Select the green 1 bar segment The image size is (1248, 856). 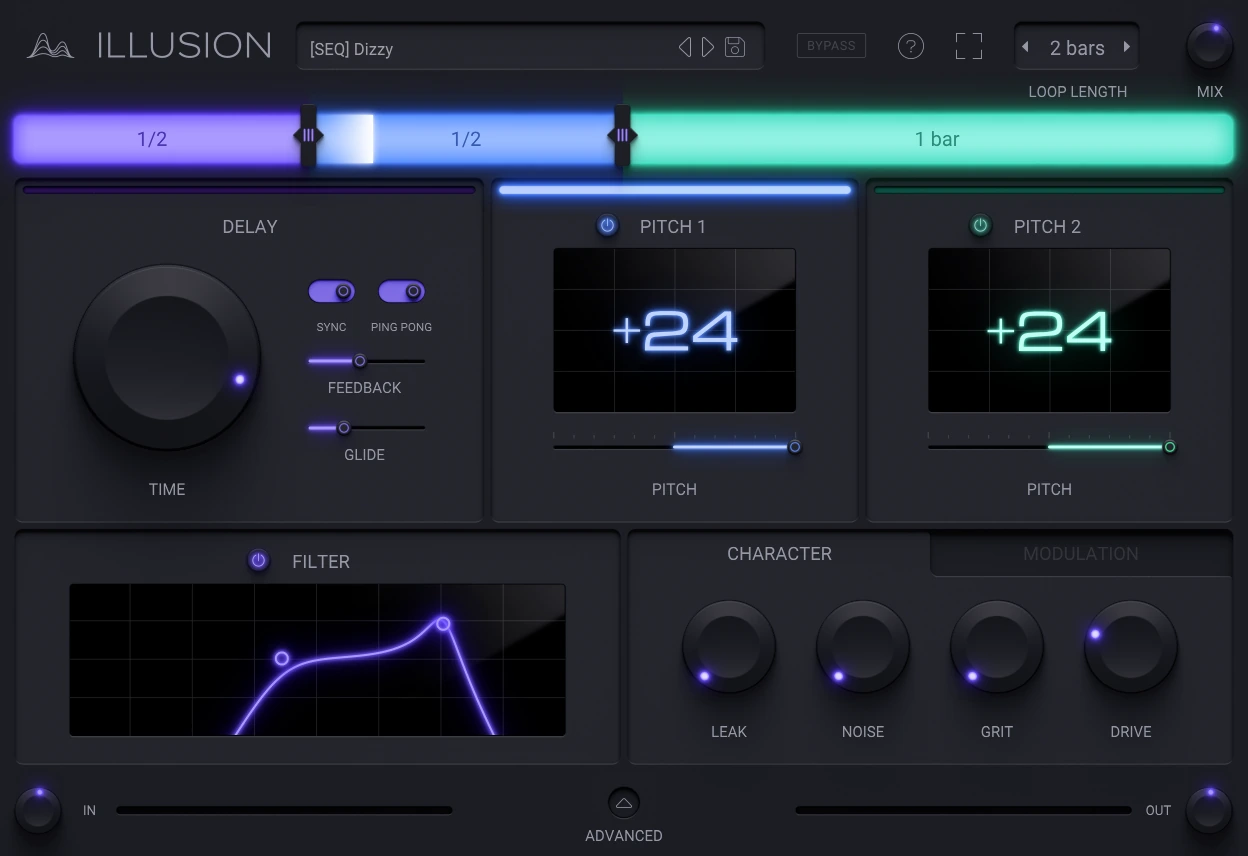coord(933,139)
